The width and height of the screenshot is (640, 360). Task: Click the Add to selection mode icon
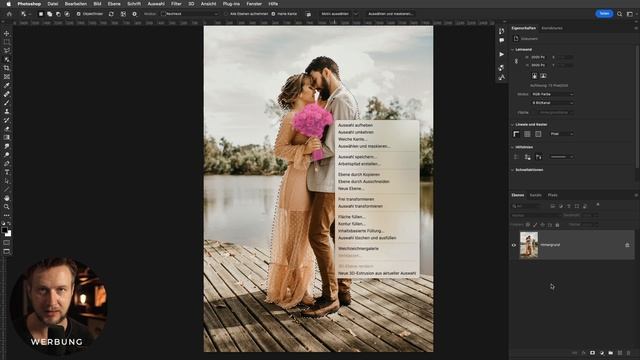(49, 14)
